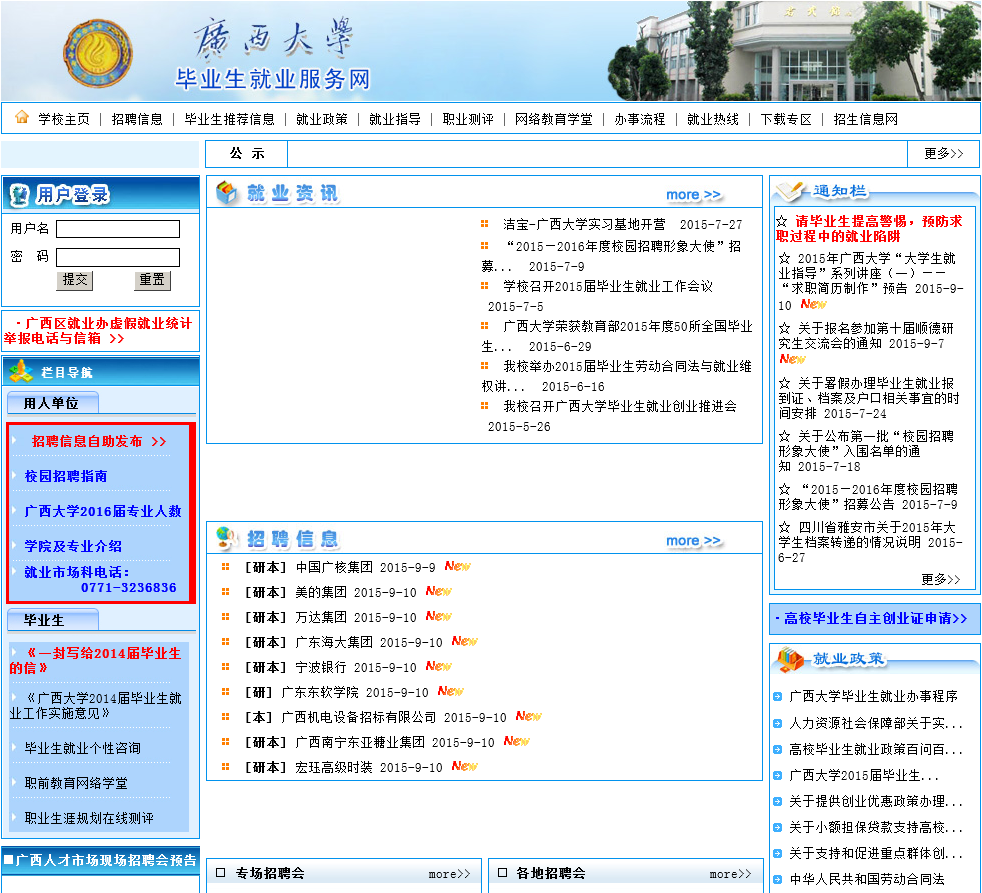Screen dimensions: 982x893
Task: Open more >> for 就业资讯
Action: [693, 195]
